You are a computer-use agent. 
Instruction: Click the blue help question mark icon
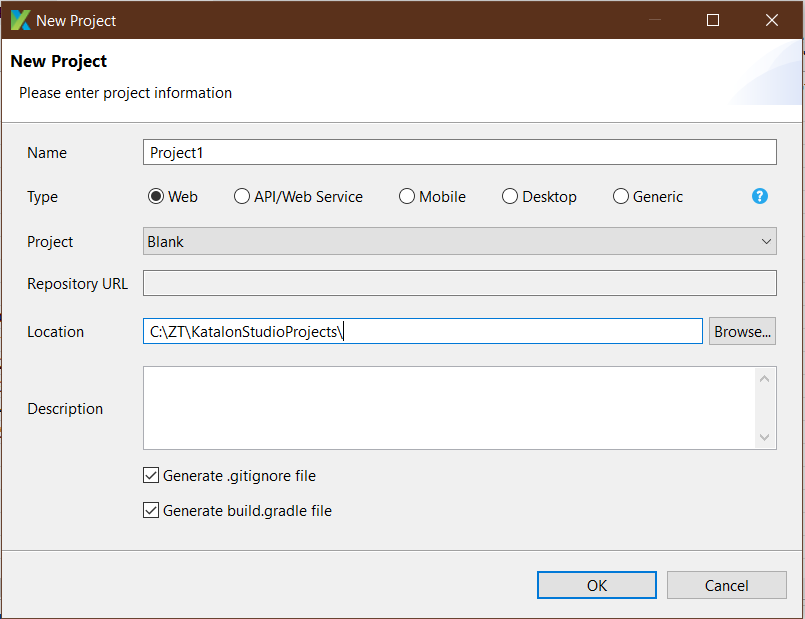tap(759, 196)
